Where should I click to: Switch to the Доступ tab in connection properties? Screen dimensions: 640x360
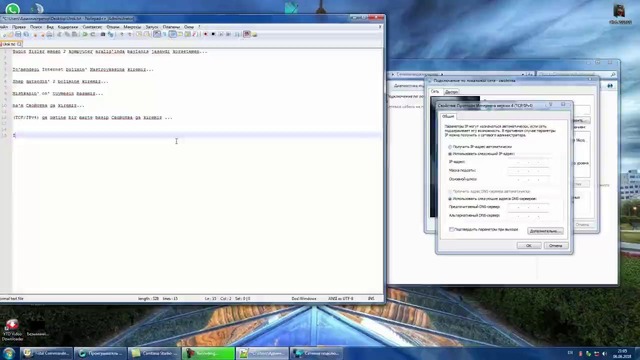[x=451, y=92]
